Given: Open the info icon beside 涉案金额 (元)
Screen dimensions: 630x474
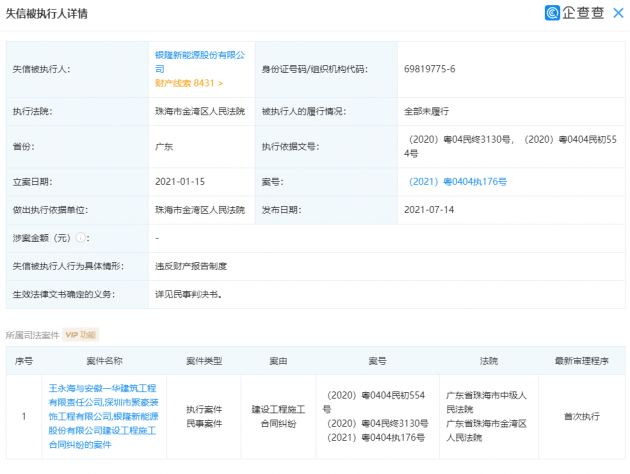Looking at the screenshot, I should coord(80,238).
